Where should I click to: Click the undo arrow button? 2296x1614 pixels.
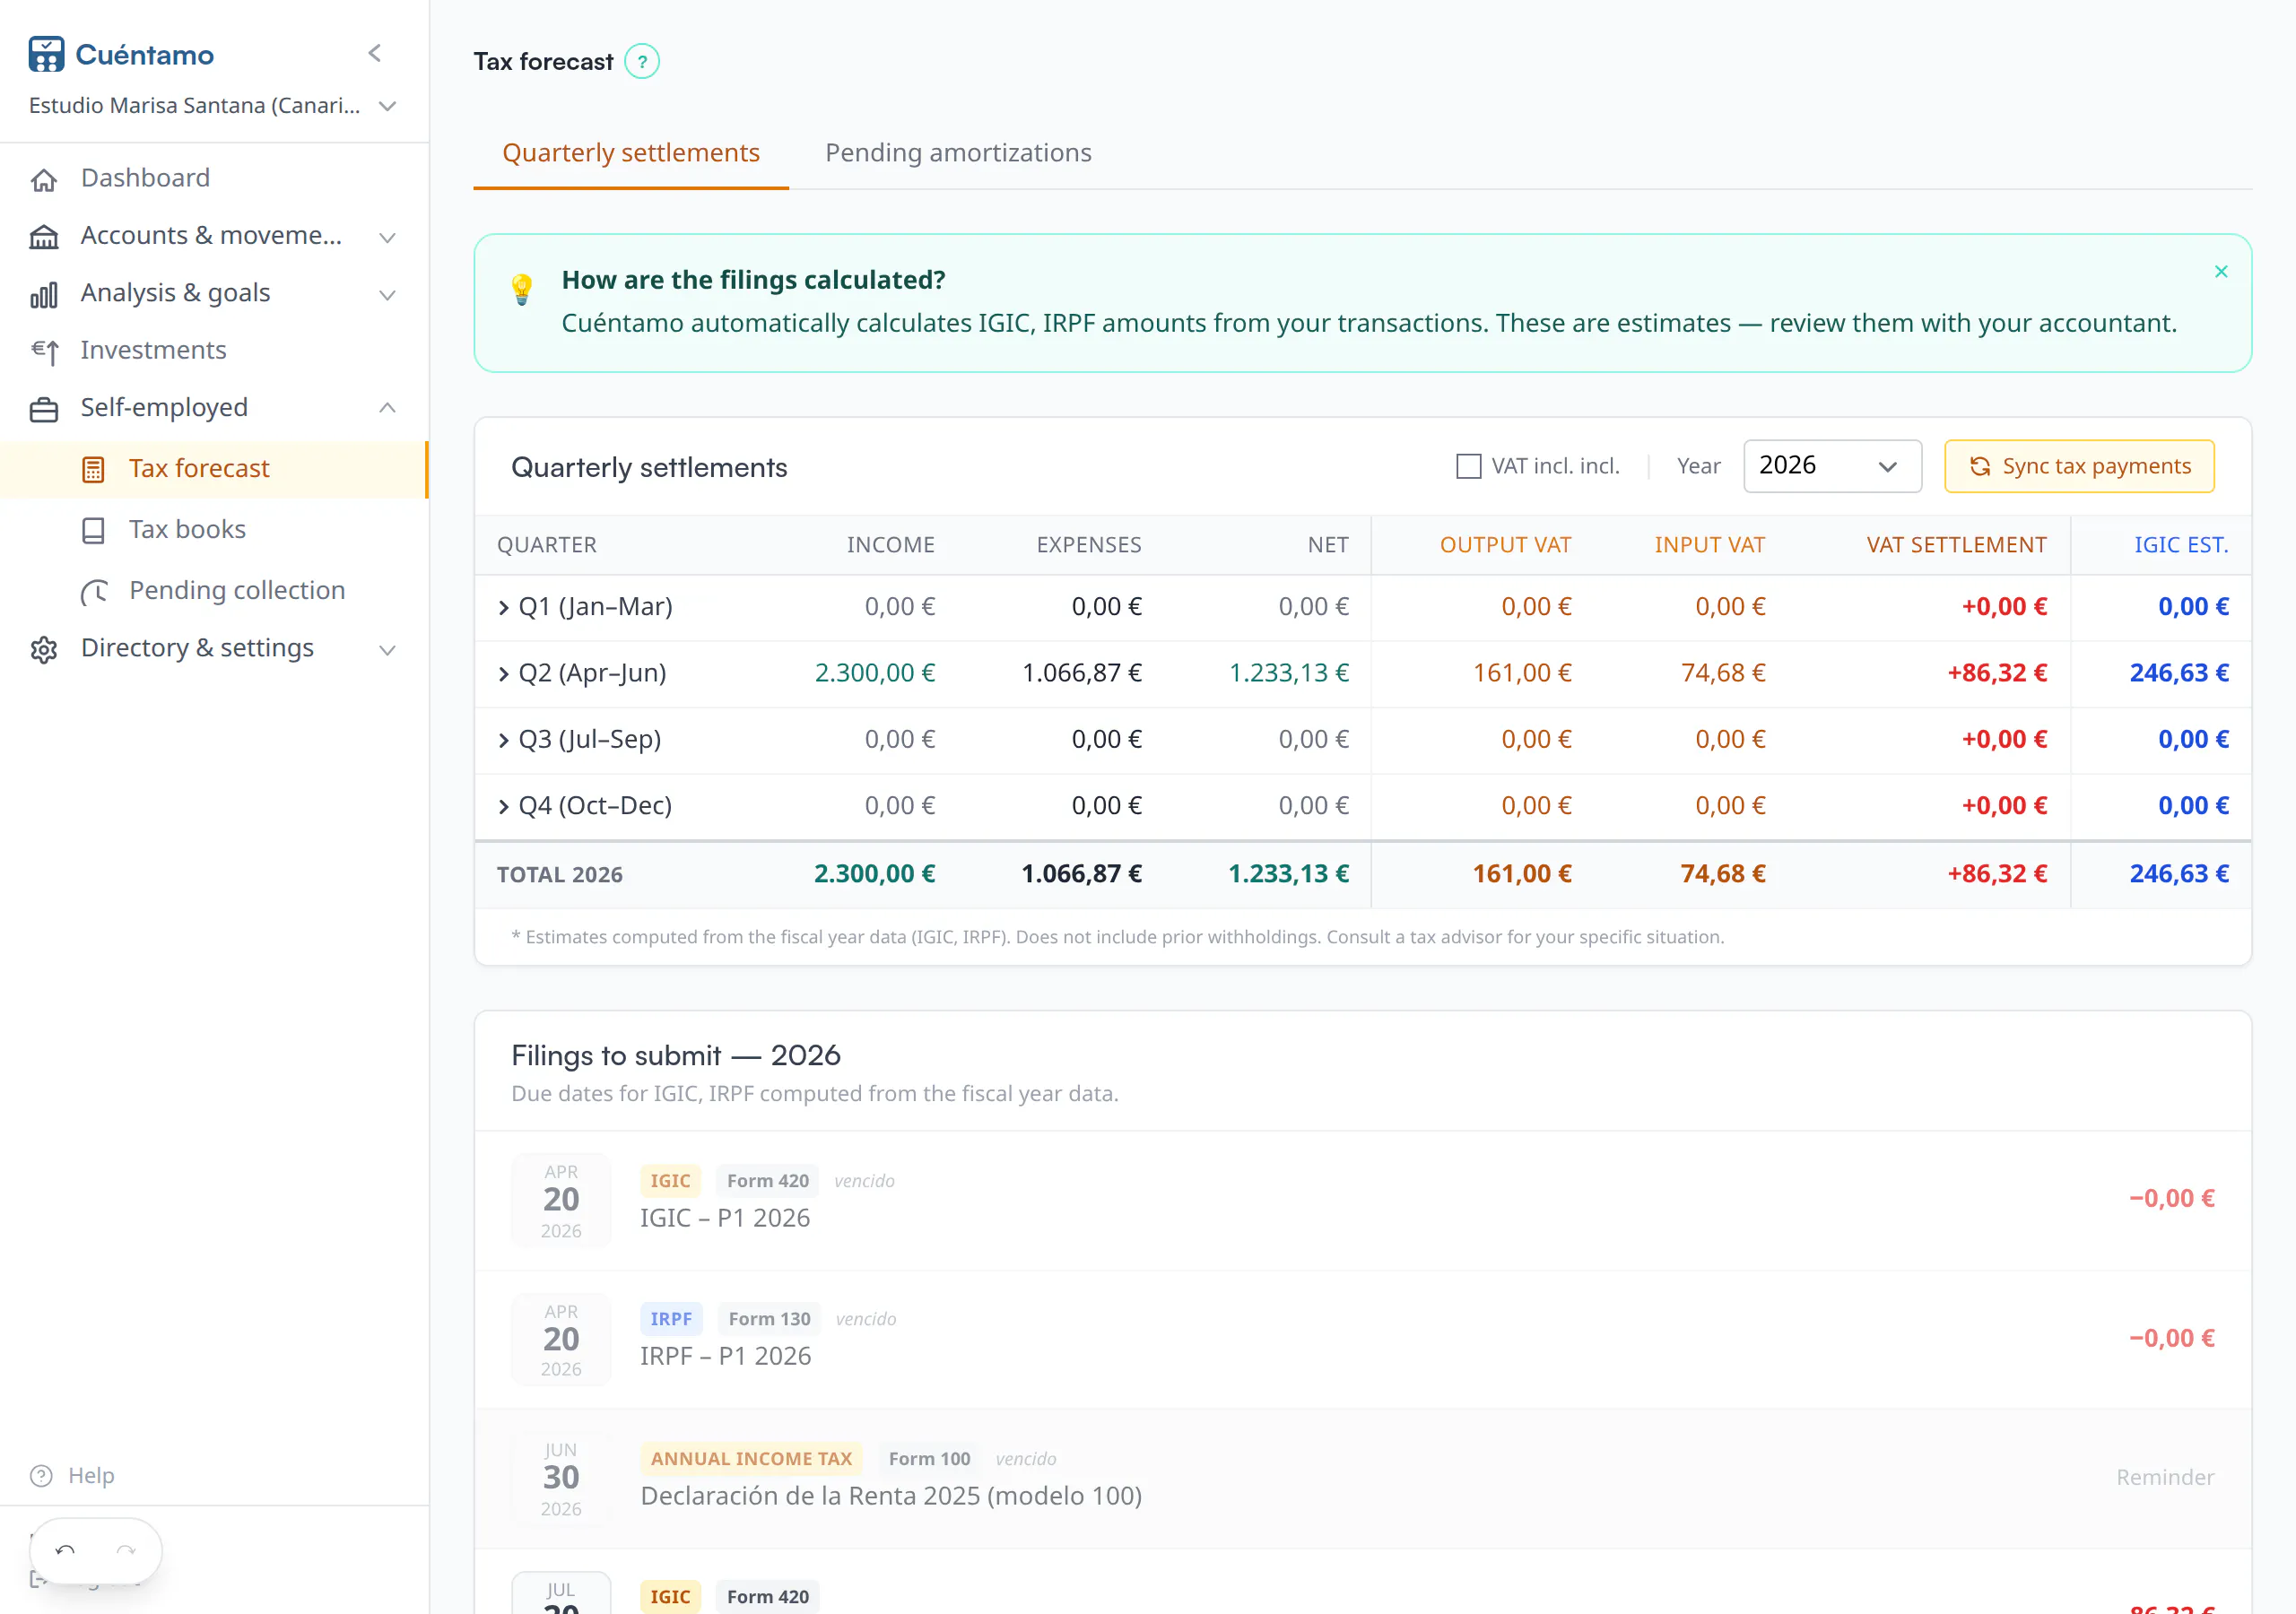click(65, 1551)
